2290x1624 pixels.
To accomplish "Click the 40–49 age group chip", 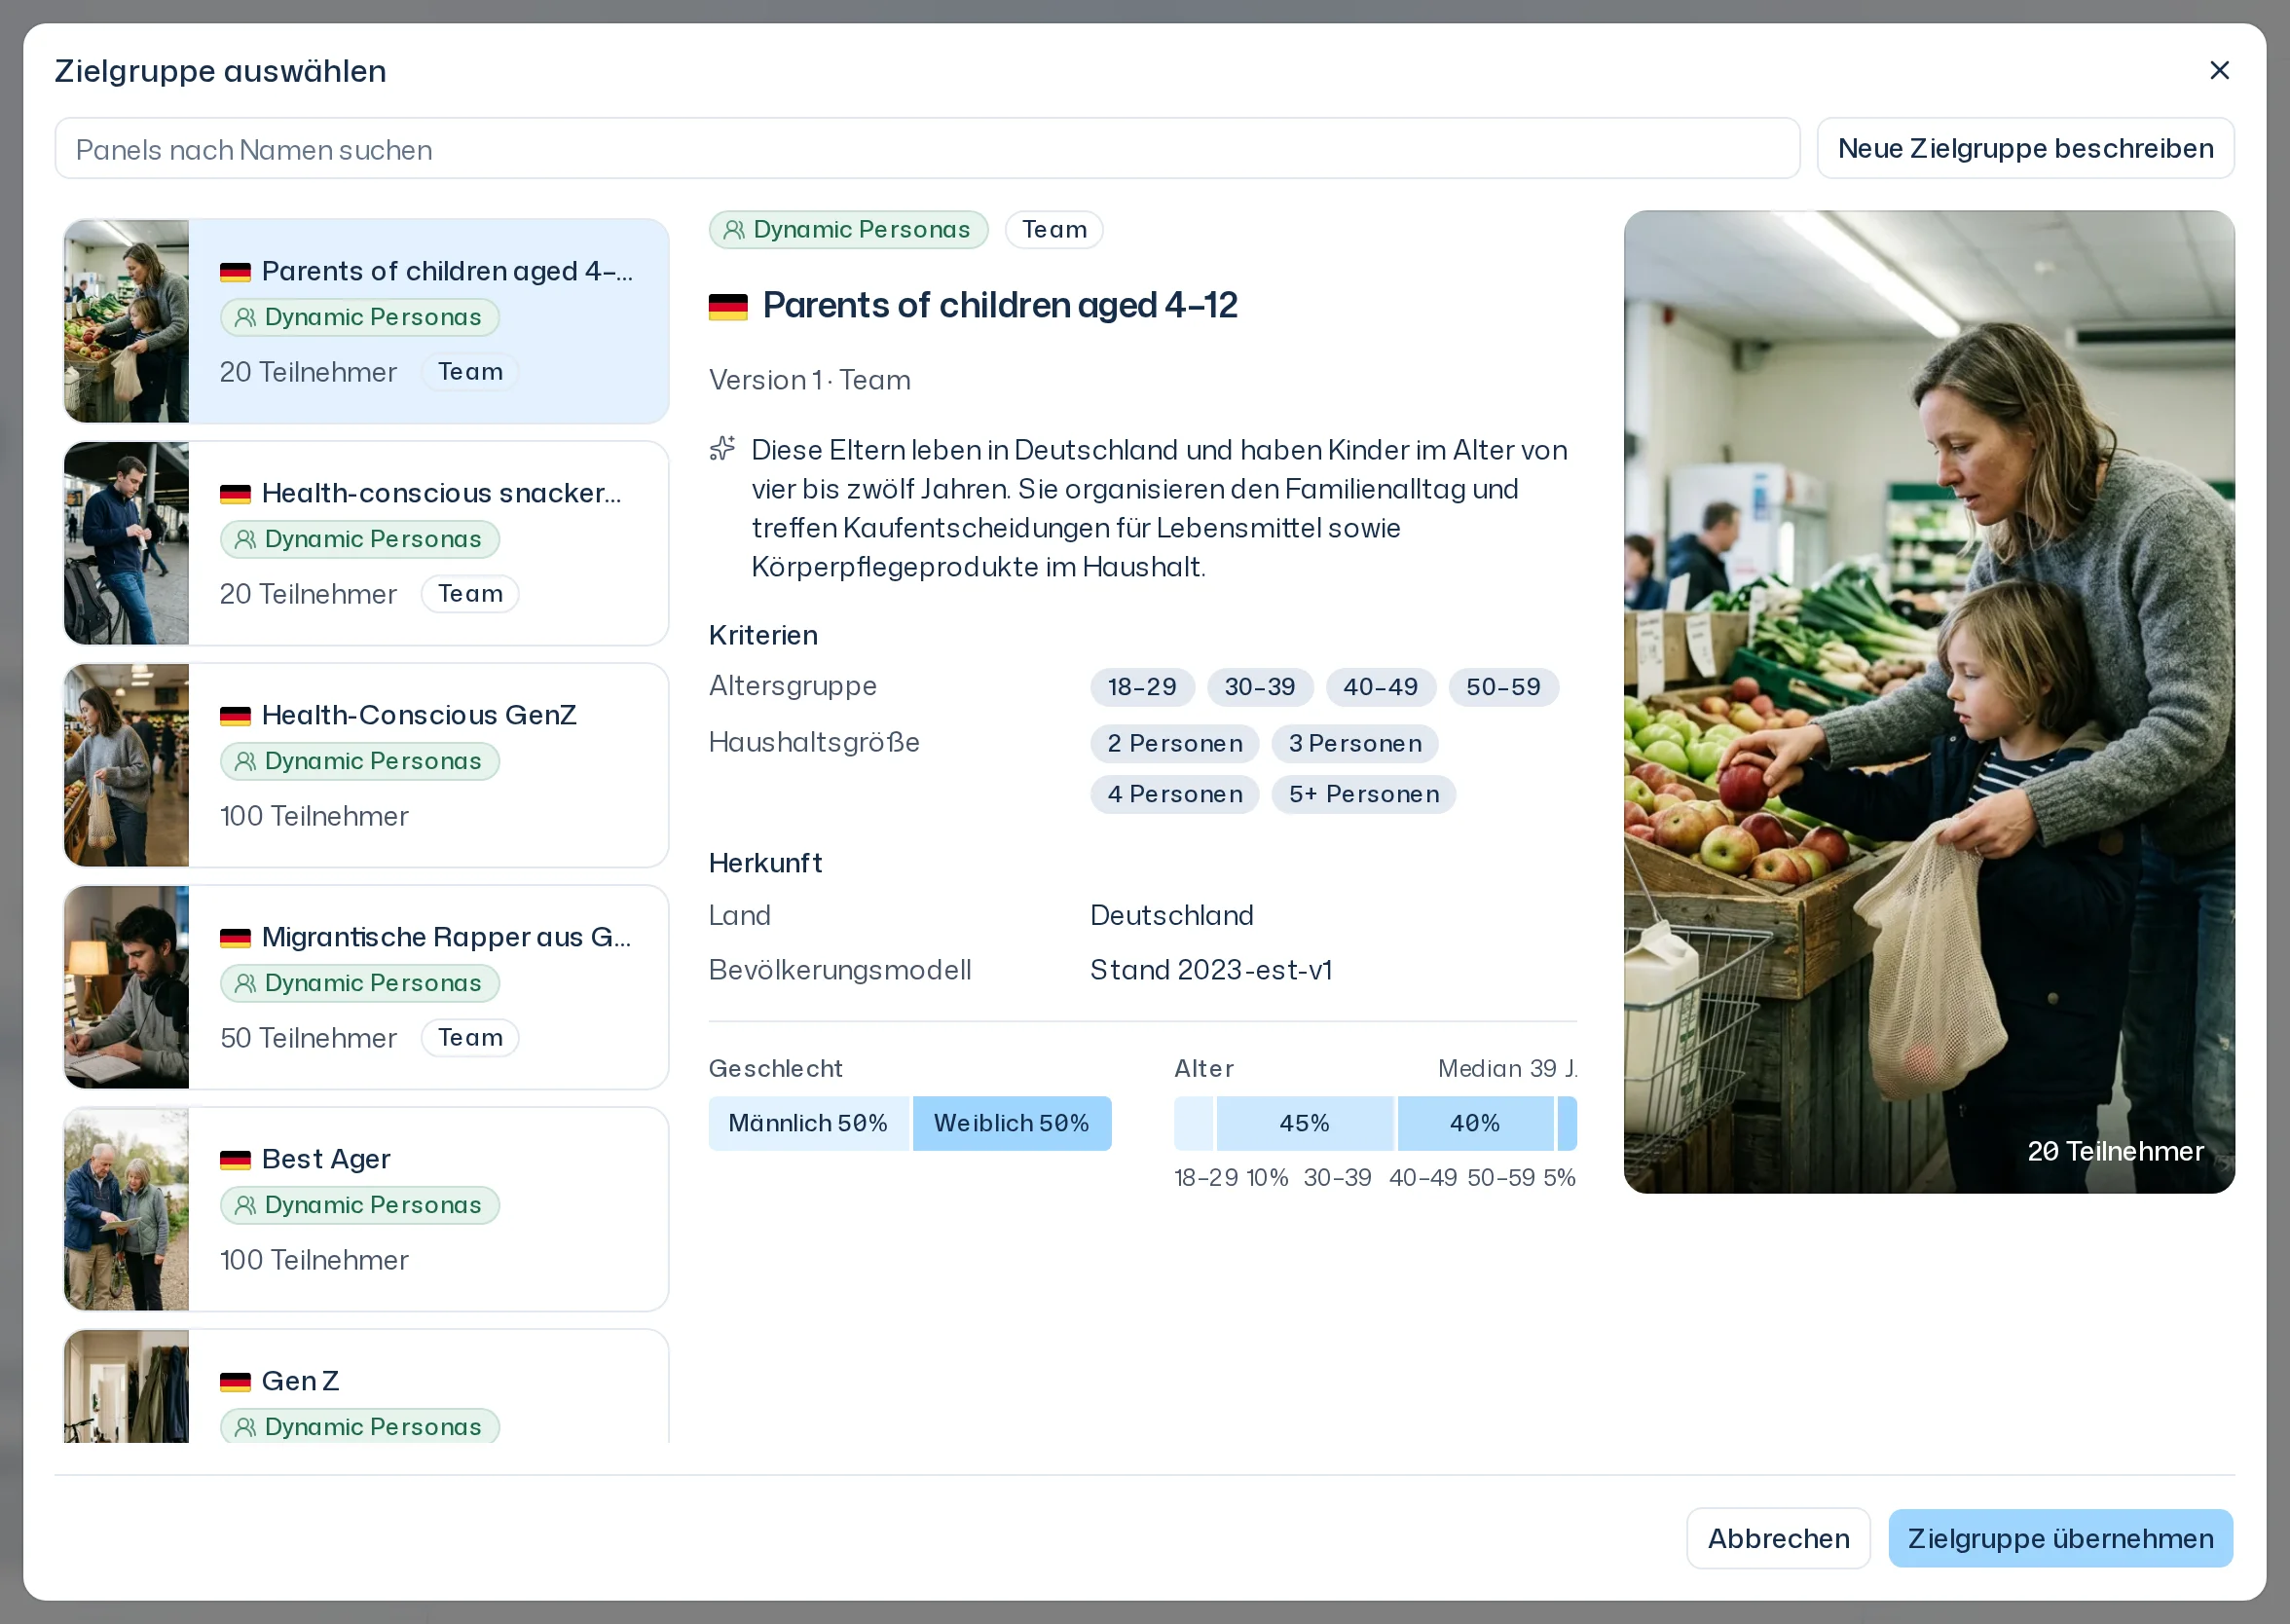I will (x=1380, y=687).
